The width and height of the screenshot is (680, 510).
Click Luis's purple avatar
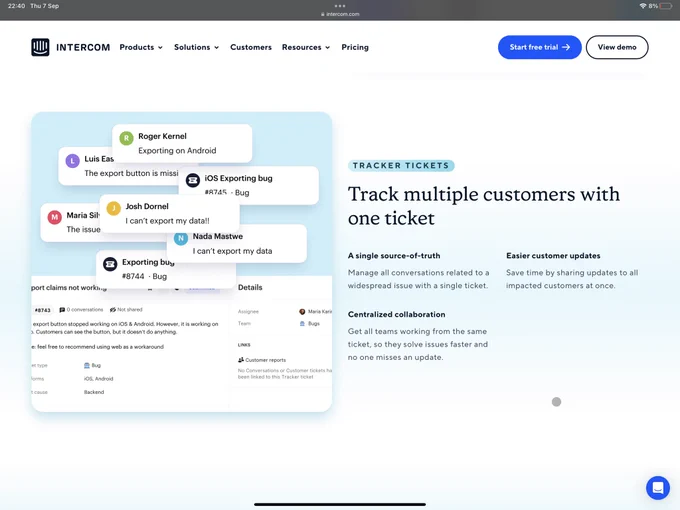[72, 161]
